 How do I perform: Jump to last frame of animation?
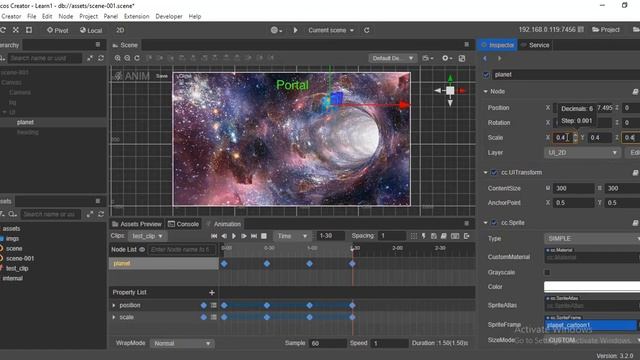(x=254, y=236)
